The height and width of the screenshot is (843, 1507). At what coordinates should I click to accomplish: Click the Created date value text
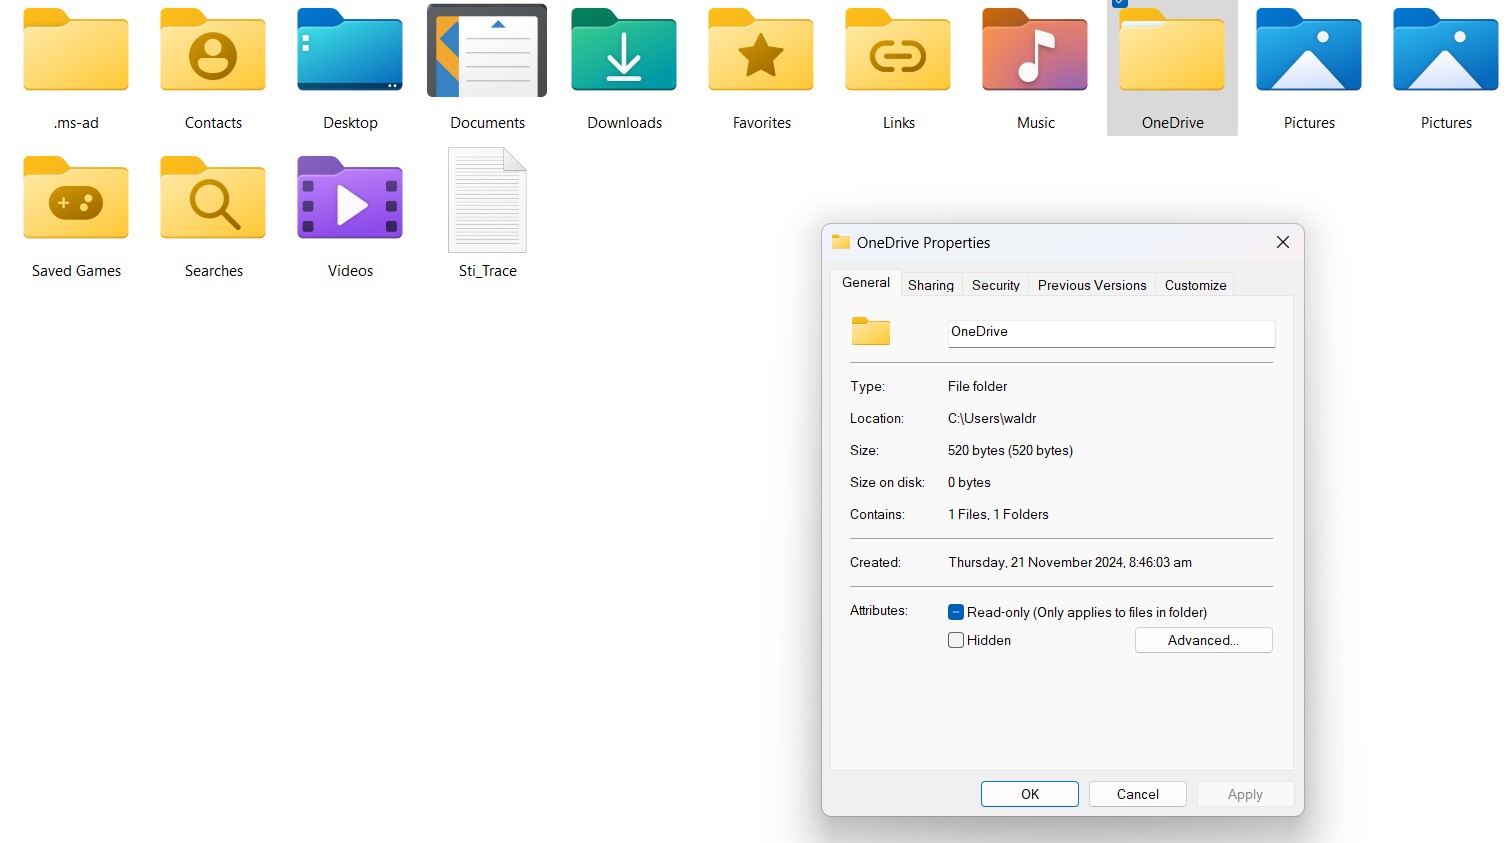(1070, 562)
